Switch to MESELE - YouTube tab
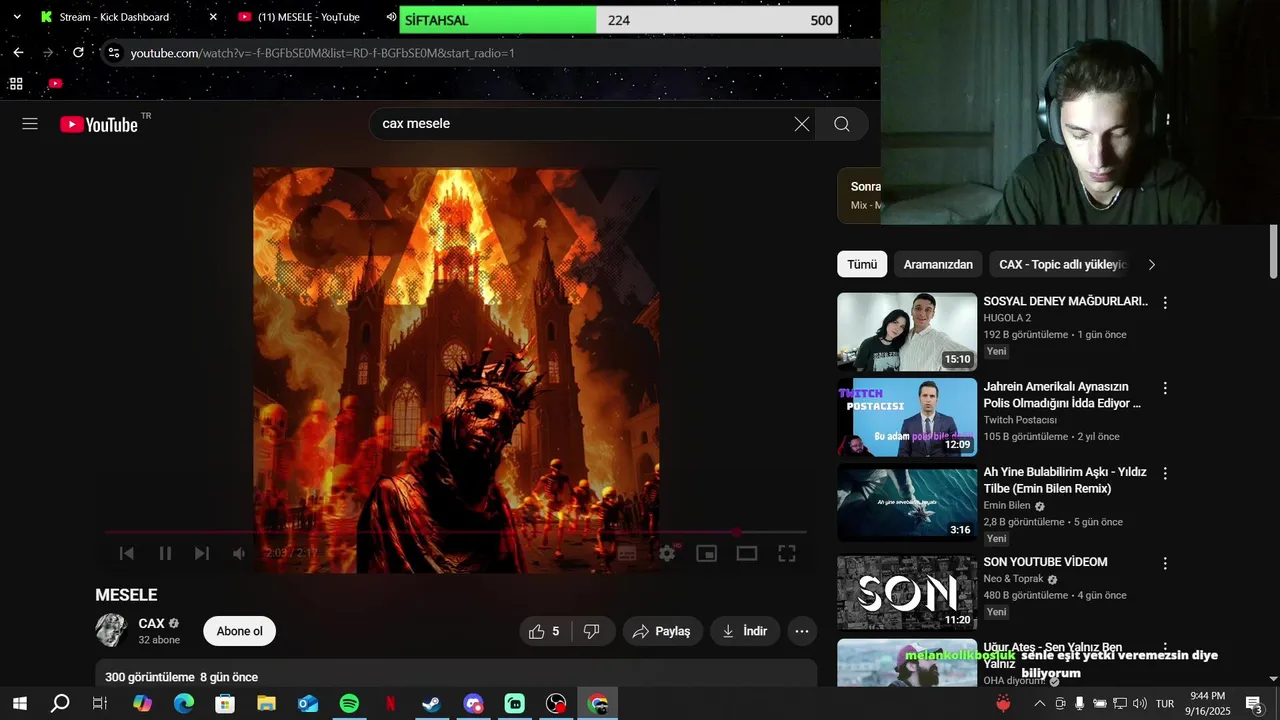 309,17
